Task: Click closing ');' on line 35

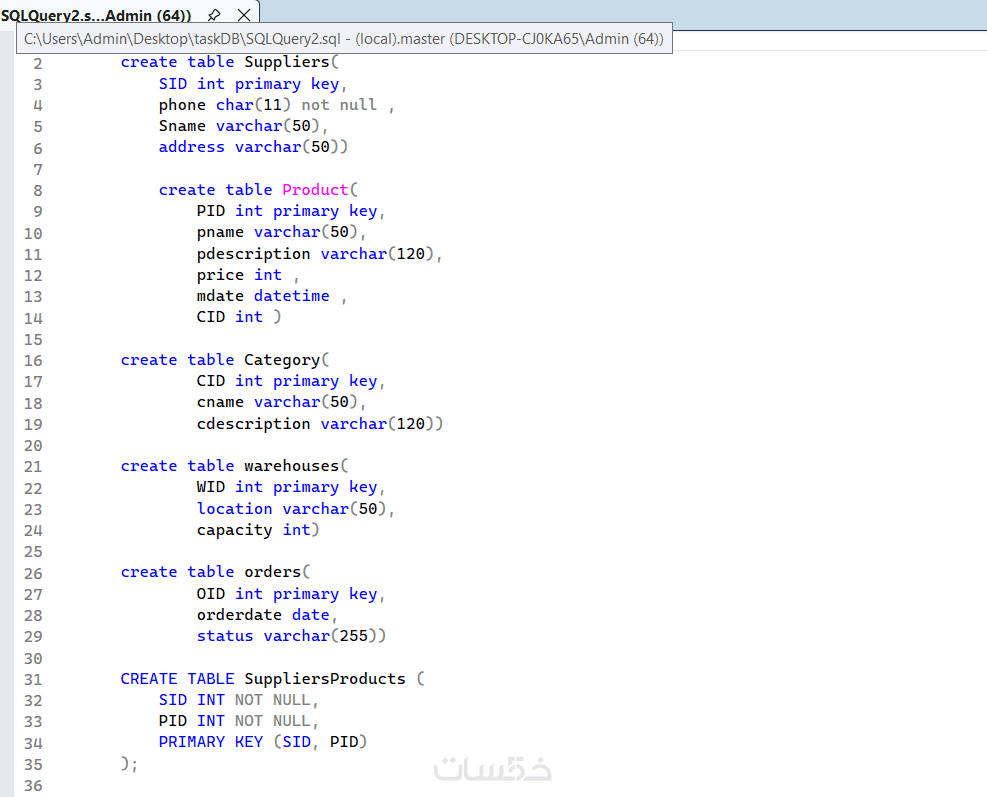Action: (129, 764)
